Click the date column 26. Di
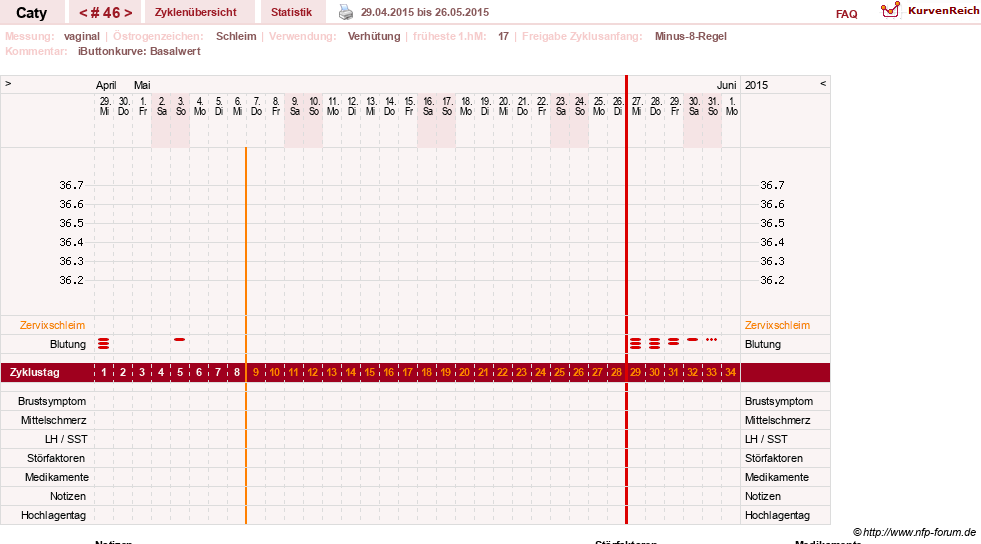The height and width of the screenshot is (544, 981). coord(618,106)
